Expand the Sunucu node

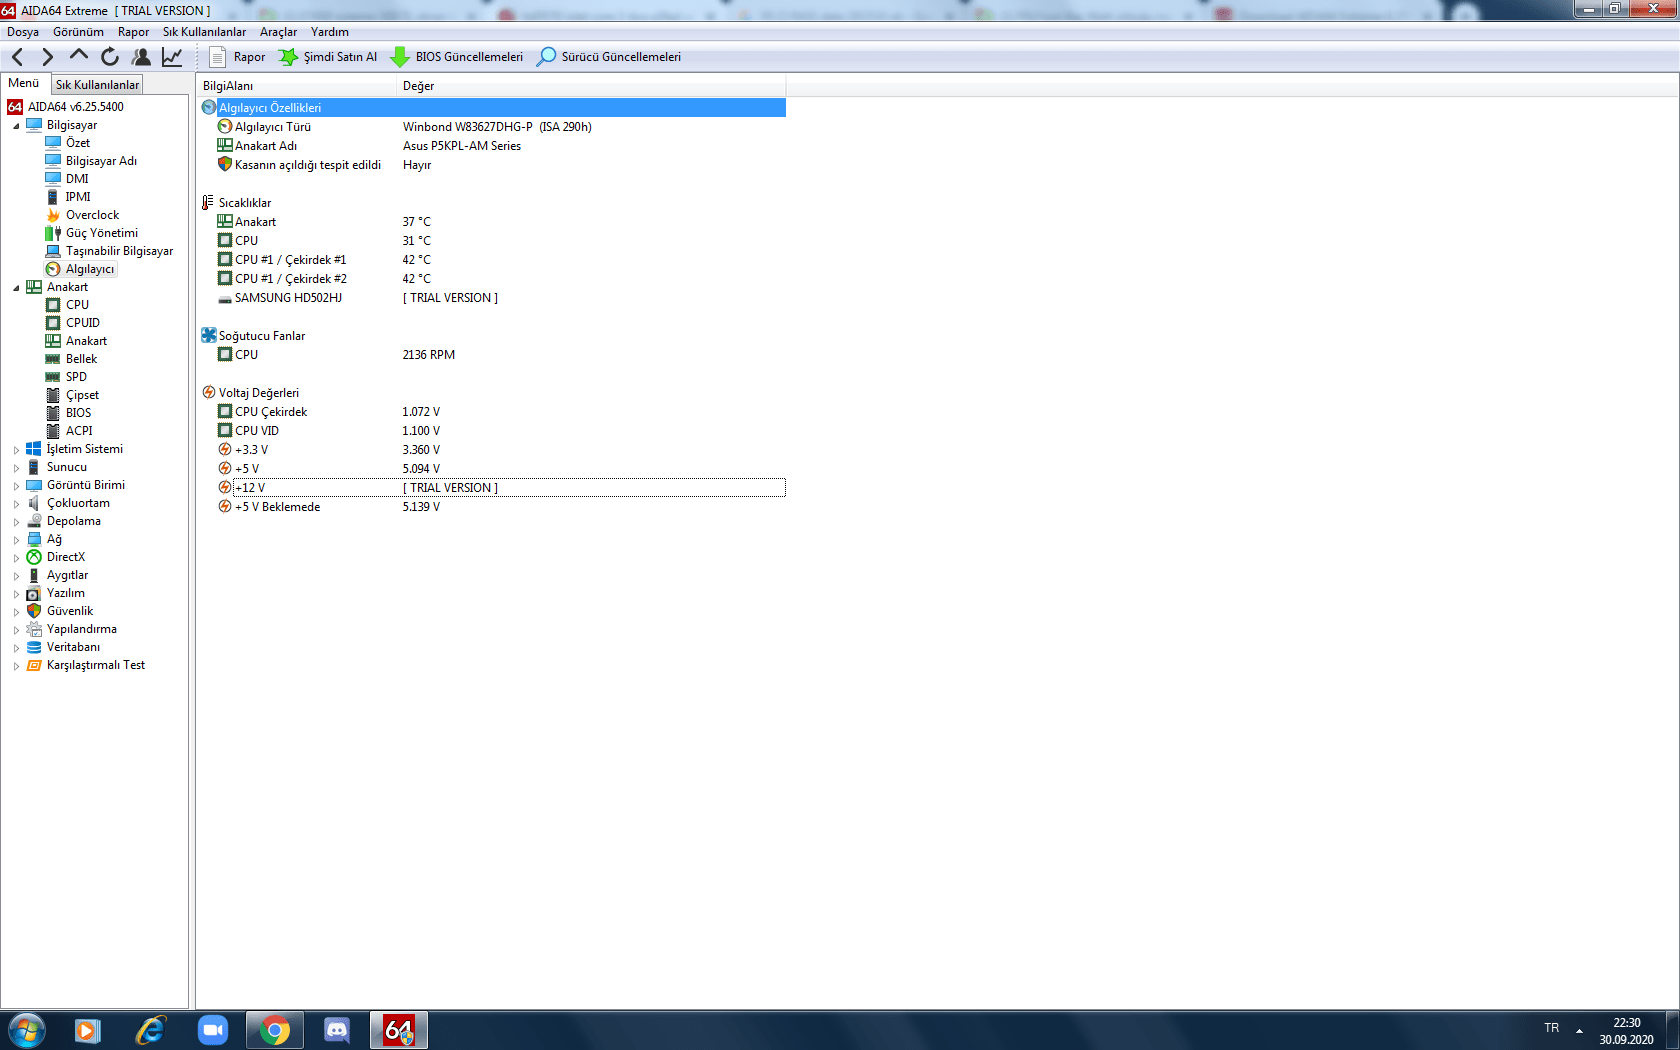point(16,468)
